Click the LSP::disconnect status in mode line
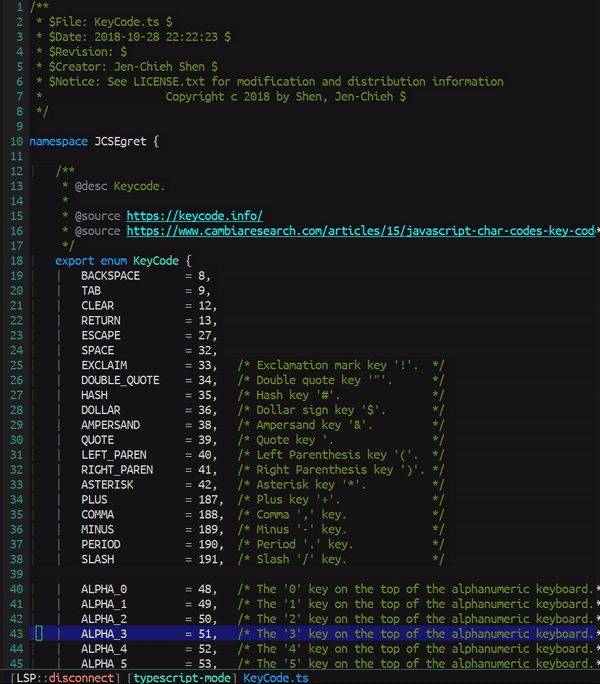 [x=65, y=678]
